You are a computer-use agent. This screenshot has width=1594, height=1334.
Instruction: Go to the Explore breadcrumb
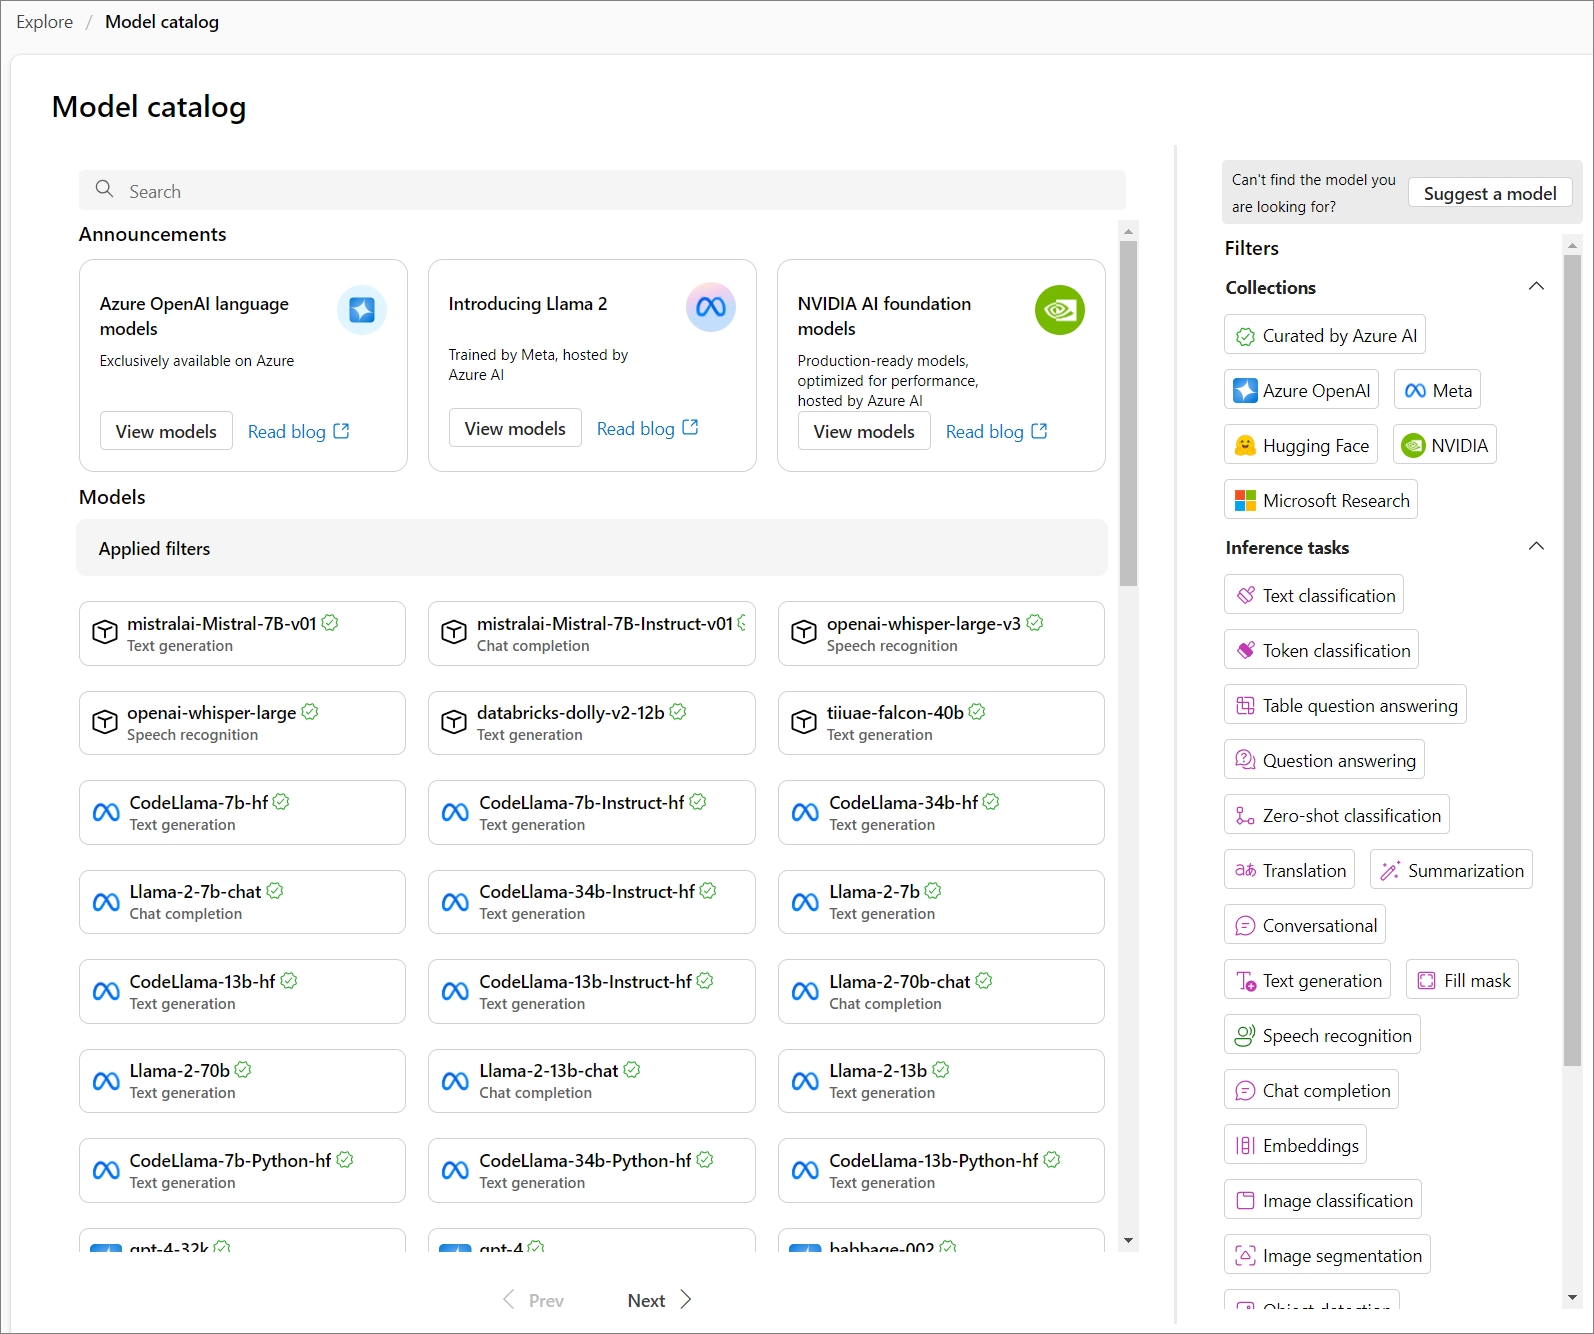(45, 22)
